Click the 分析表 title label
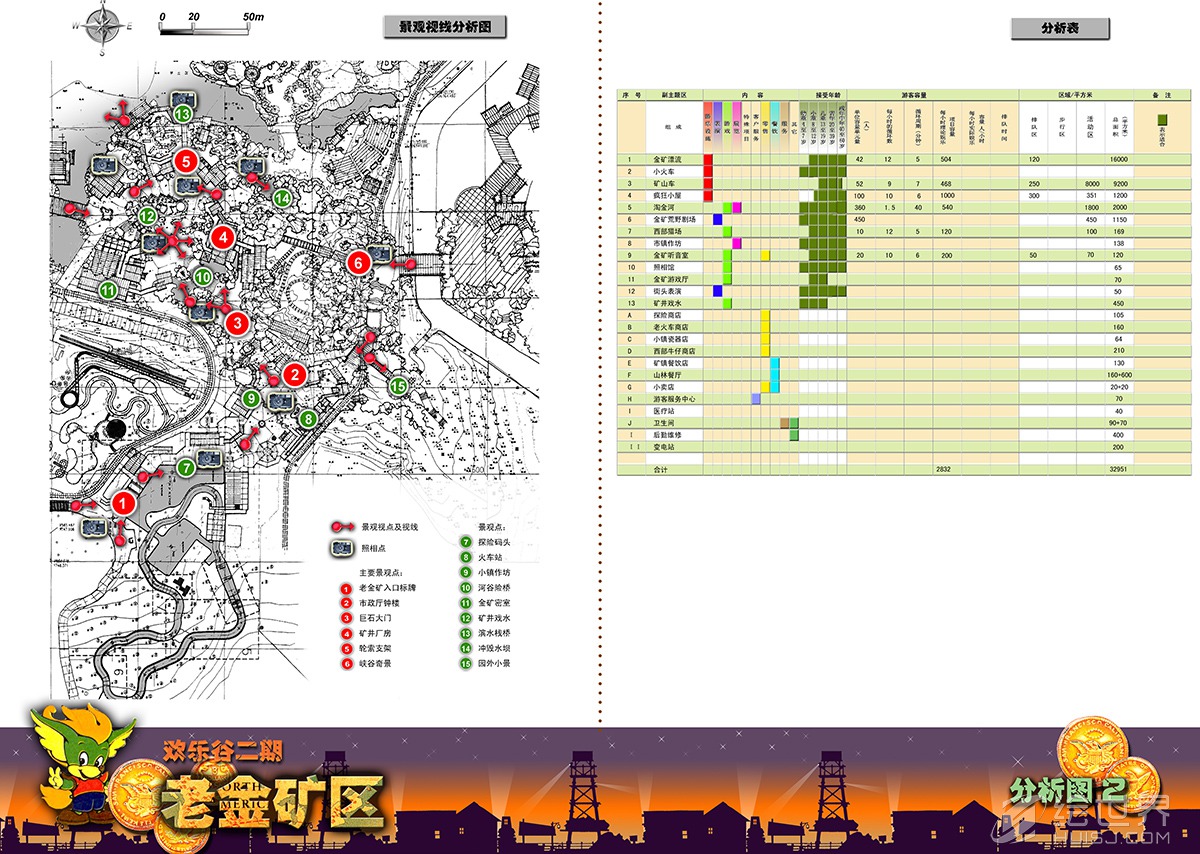The height and width of the screenshot is (854, 1200). pos(1059,29)
